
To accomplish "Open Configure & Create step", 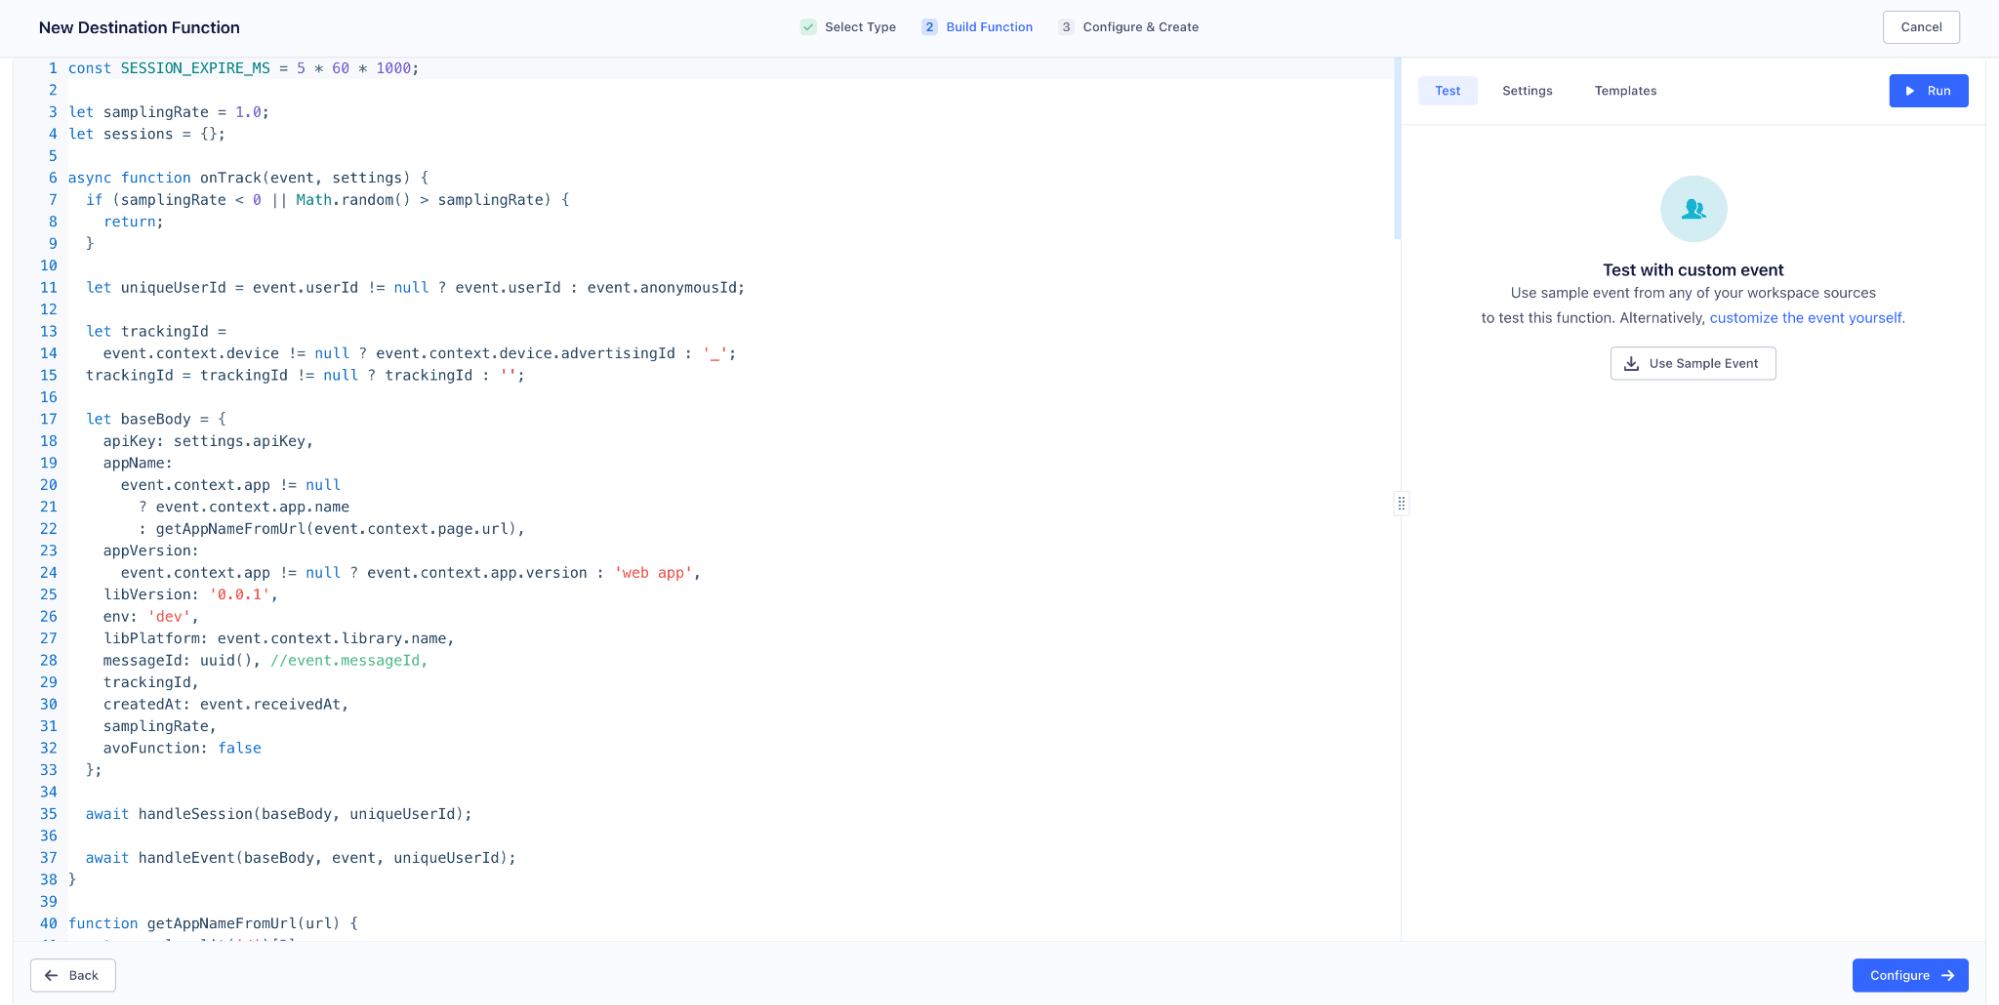I will (x=1140, y=27).
